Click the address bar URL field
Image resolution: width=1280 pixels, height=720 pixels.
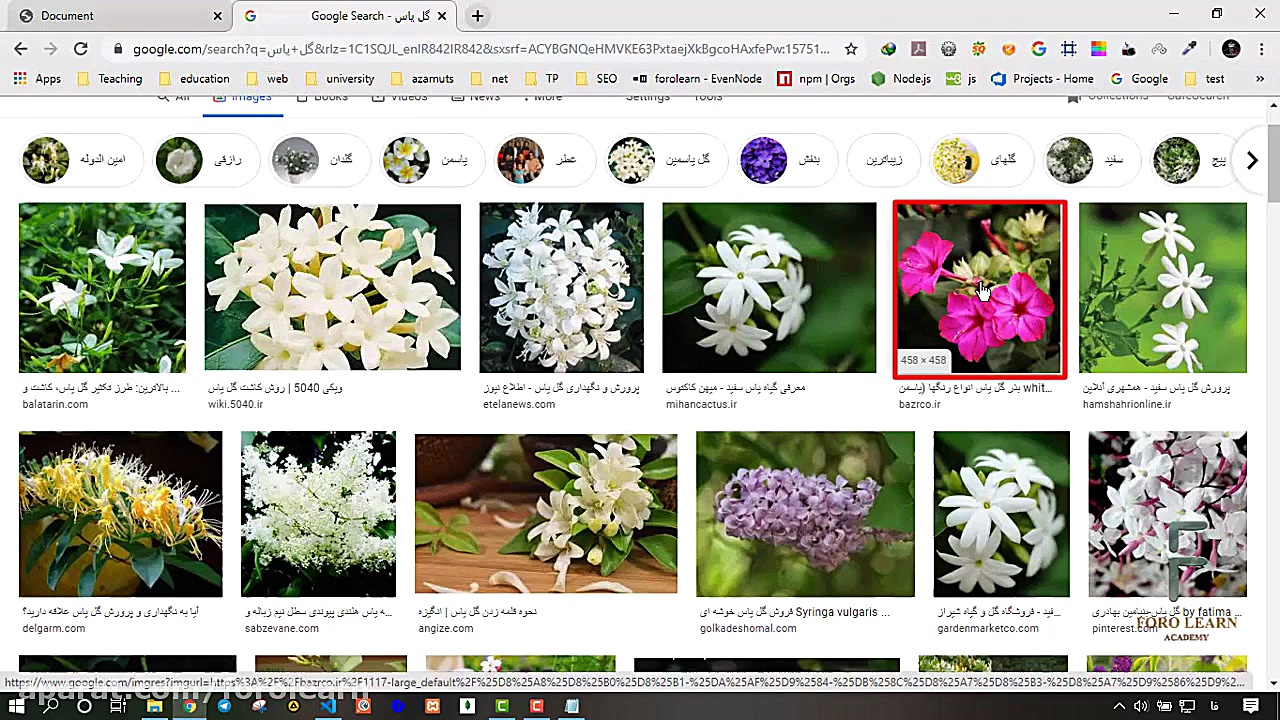point(480,49)
